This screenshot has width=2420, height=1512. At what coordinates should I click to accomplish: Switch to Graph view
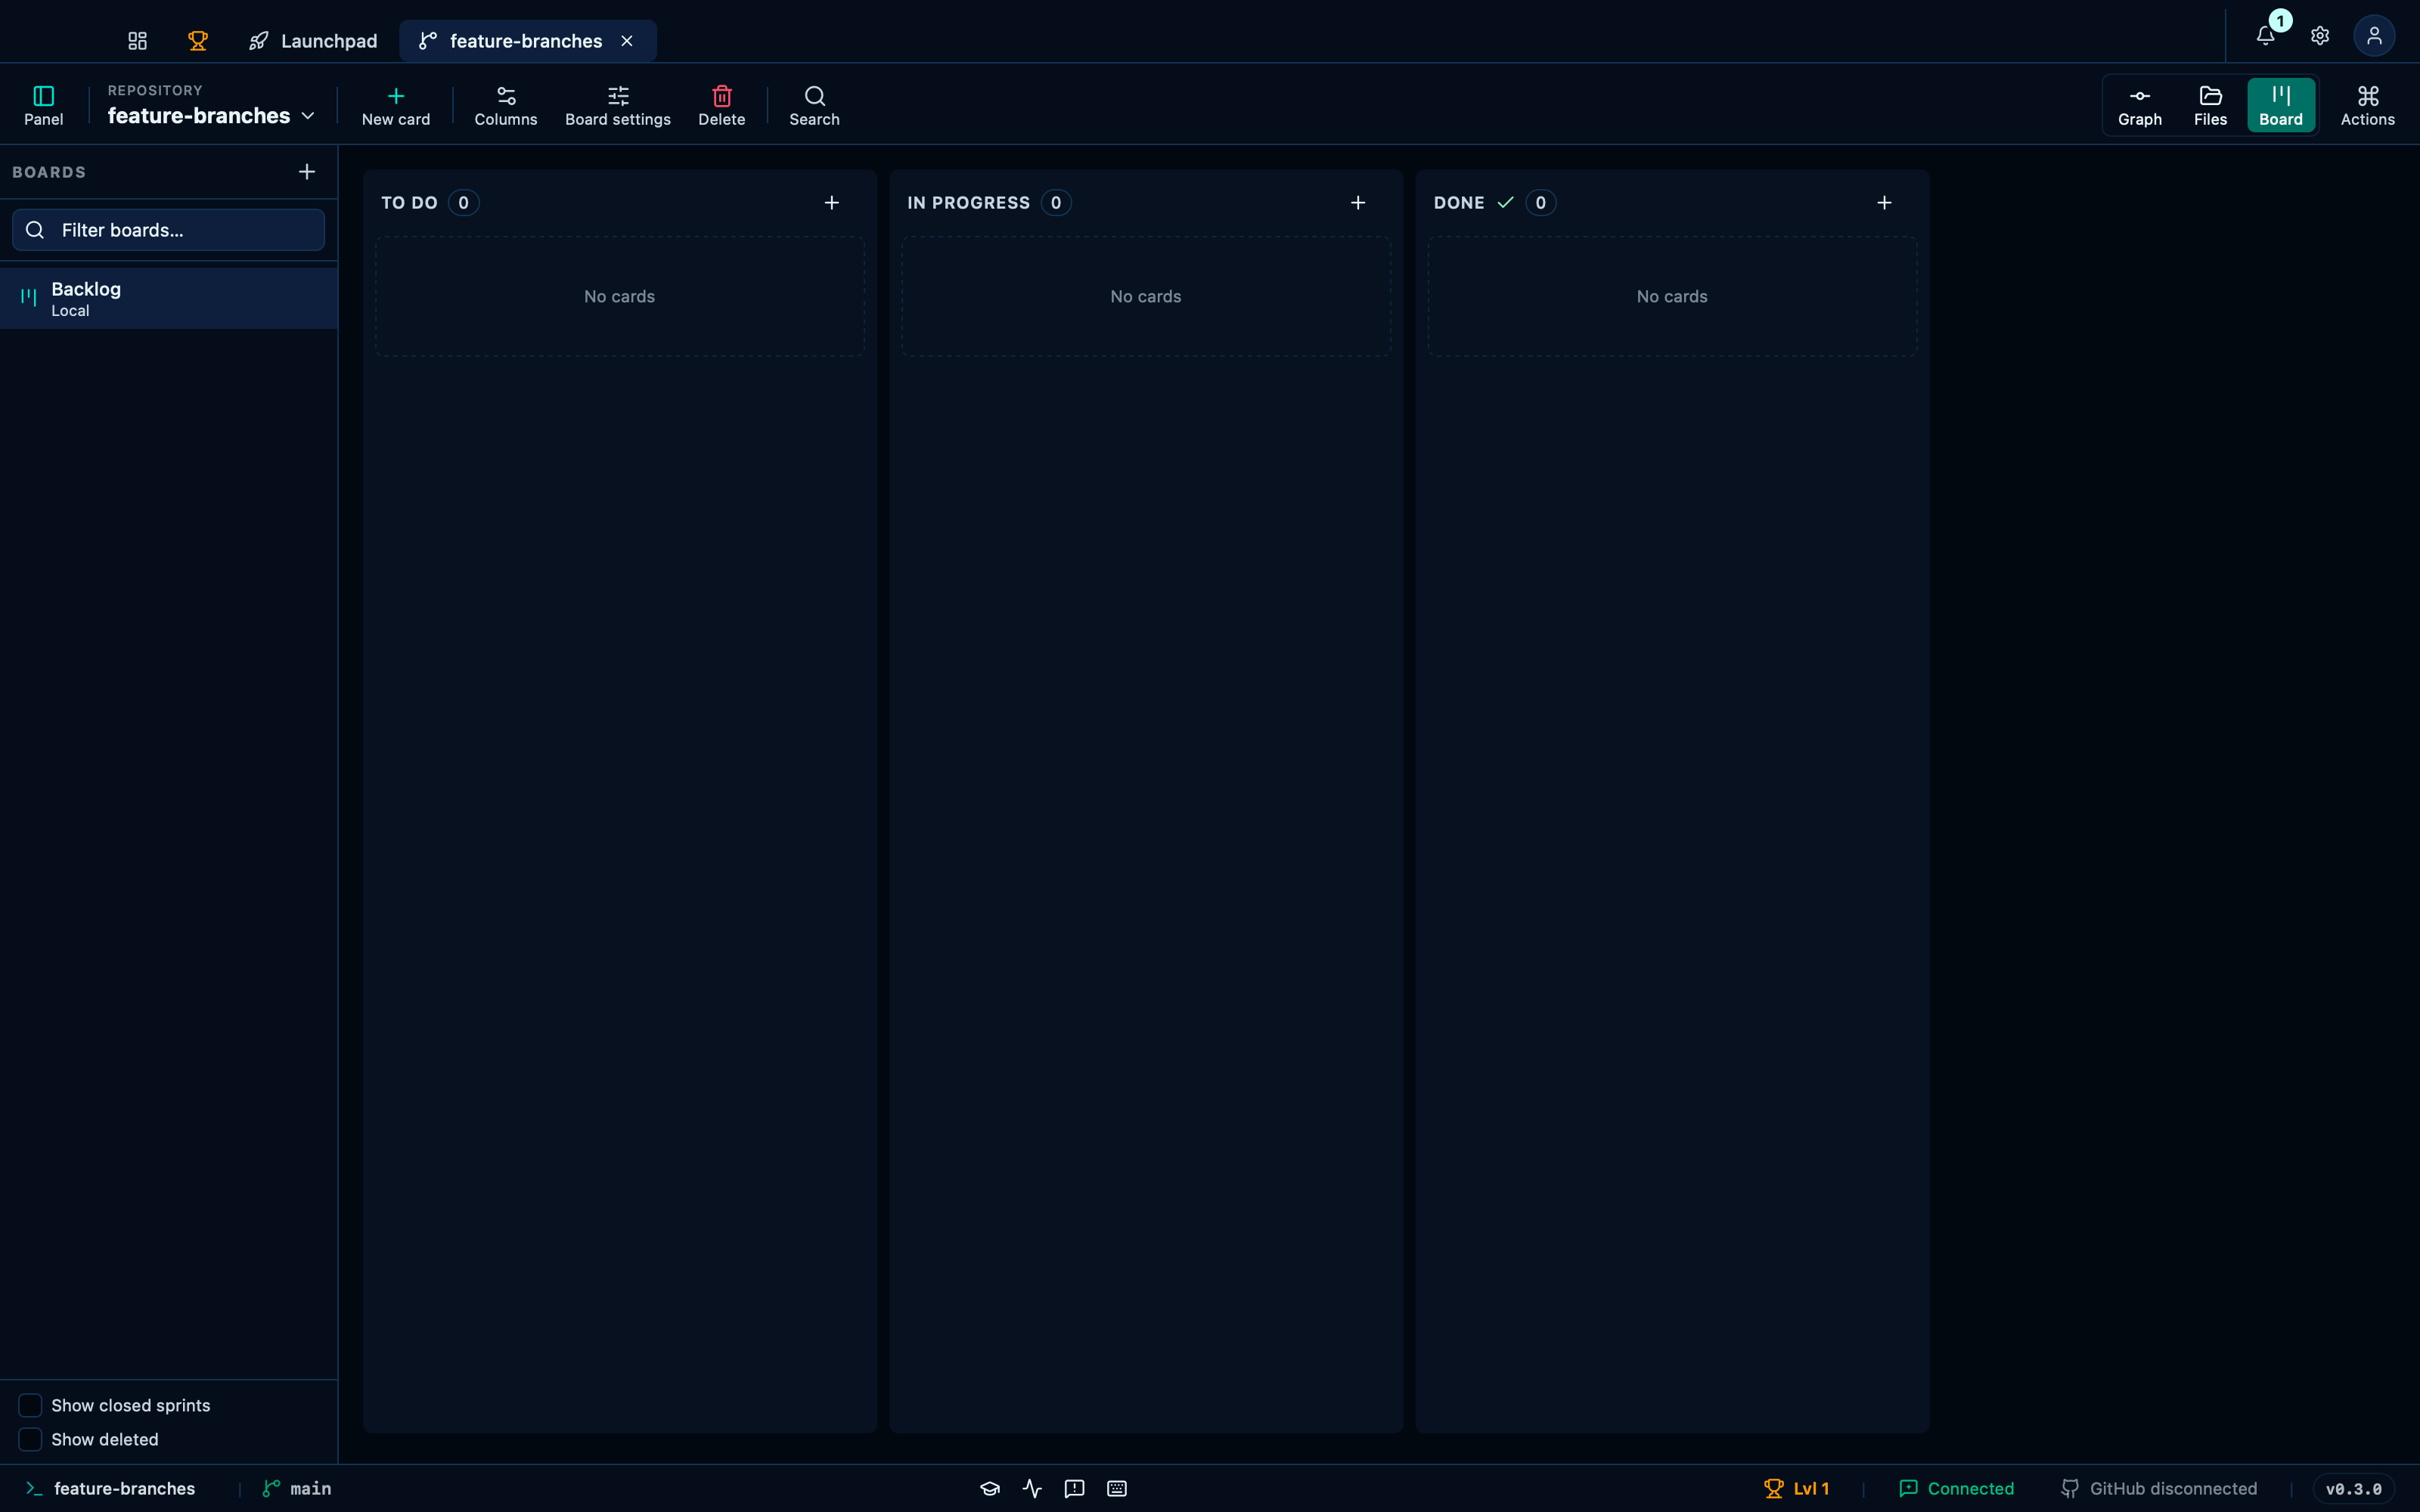pyautogui.click(x=2140, y=105)
